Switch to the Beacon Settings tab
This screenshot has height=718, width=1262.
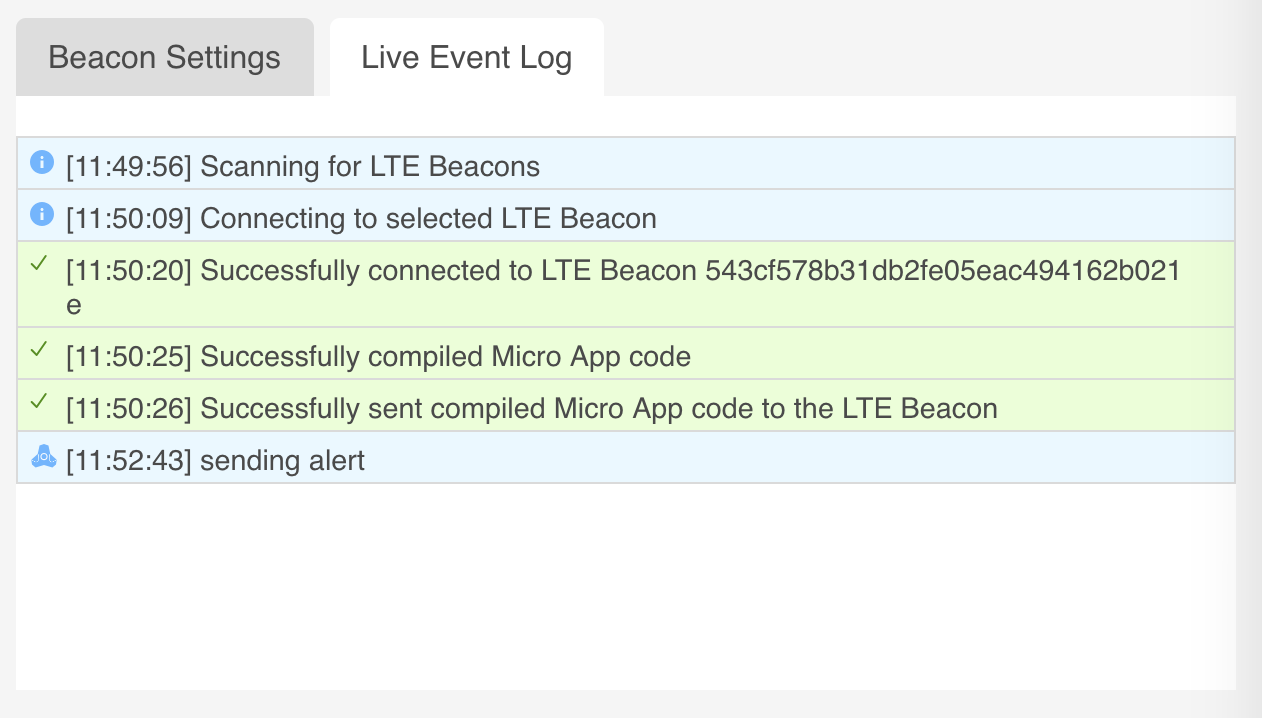165,57
